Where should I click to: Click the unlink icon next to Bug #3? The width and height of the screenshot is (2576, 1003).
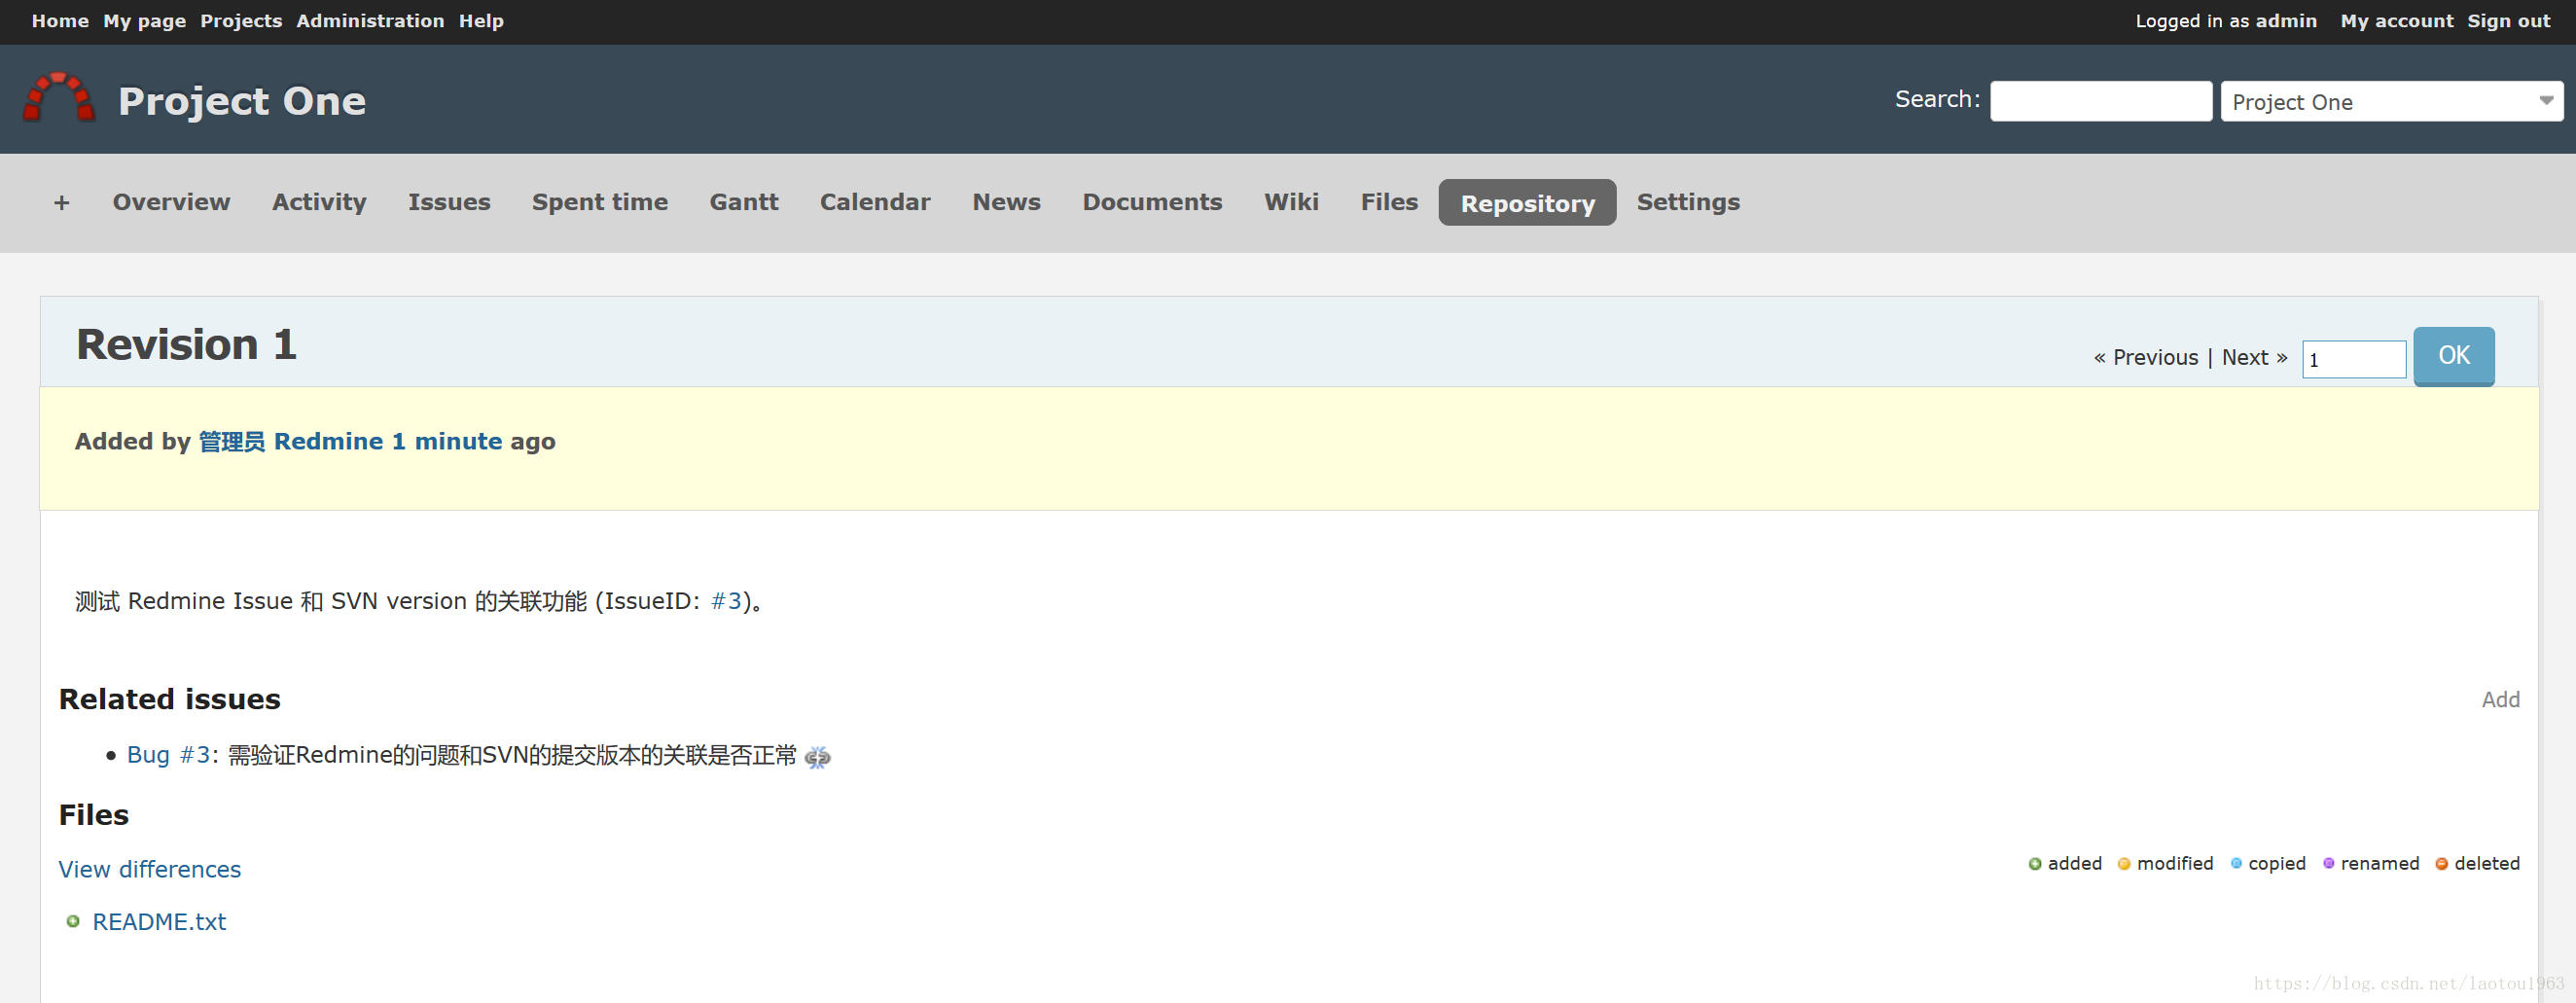pos(817,757)
